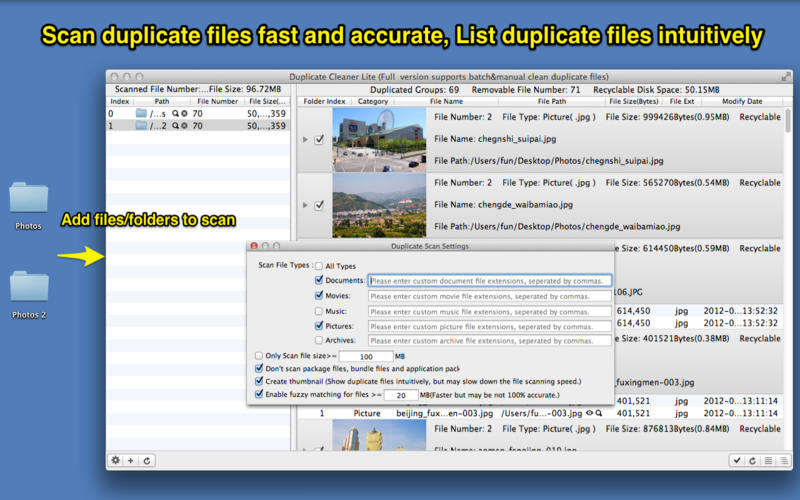Image resolution: width=800 pixels, height=500 pixels.
Task: Click the eye preview icon in beijing_fux row
Action: point(589,413)
